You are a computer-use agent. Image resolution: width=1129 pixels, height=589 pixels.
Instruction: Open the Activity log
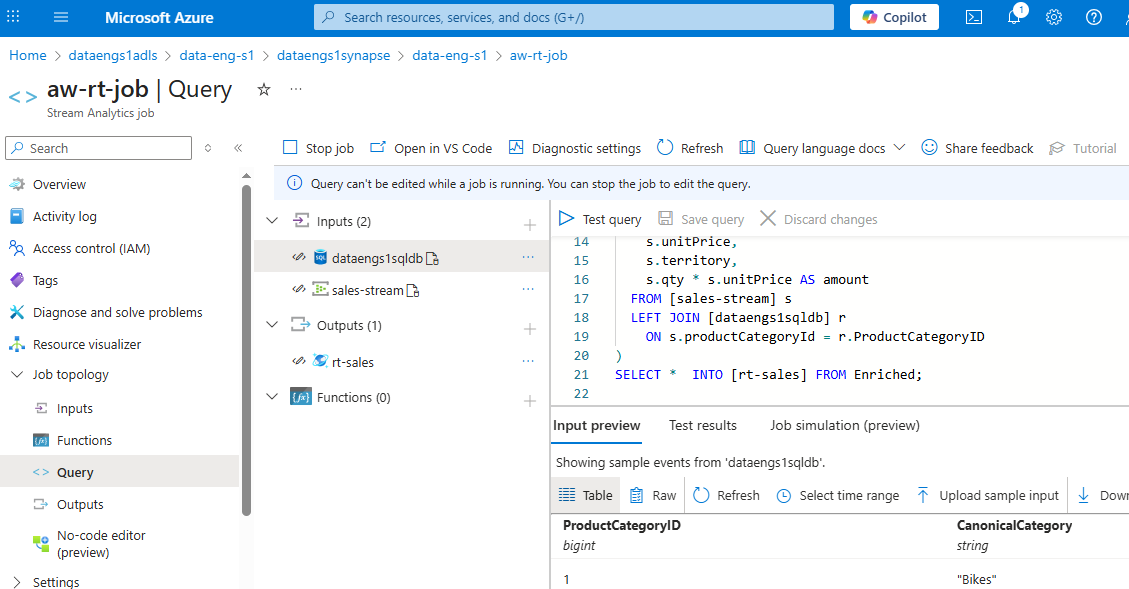click(x=65, y=216)
